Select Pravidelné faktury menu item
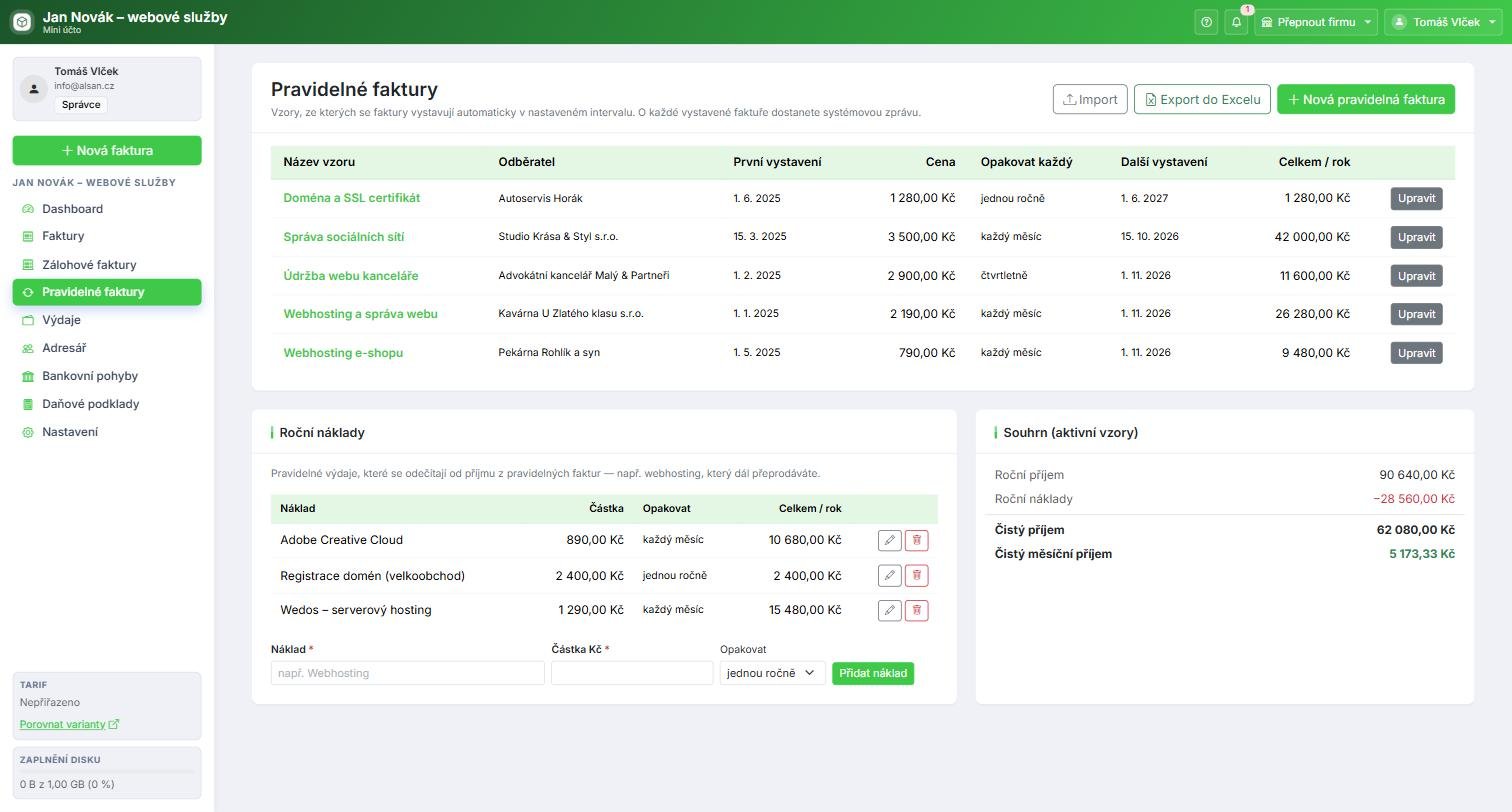 107,292
